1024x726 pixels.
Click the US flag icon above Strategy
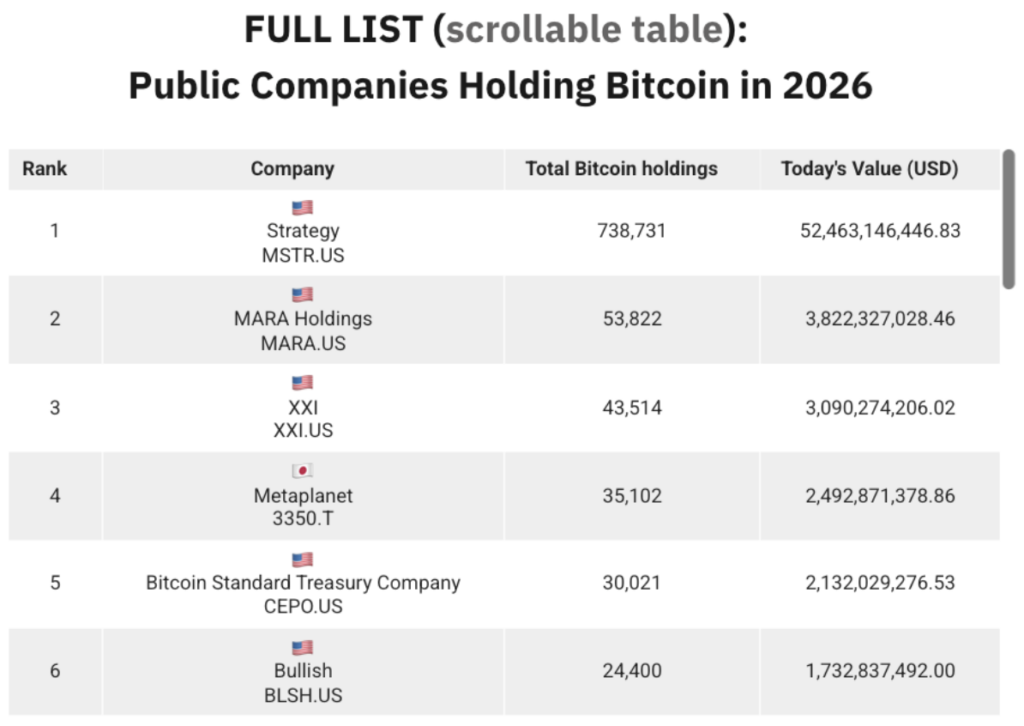[302, 208]
